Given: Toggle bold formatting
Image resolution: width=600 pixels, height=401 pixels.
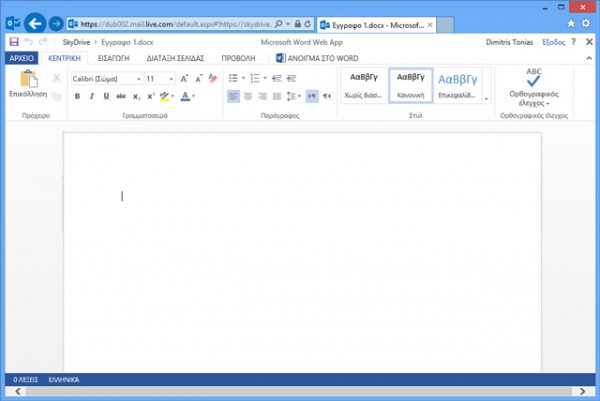Looking at the screenshot, I should pyautogui.click(x=77, y=96).
